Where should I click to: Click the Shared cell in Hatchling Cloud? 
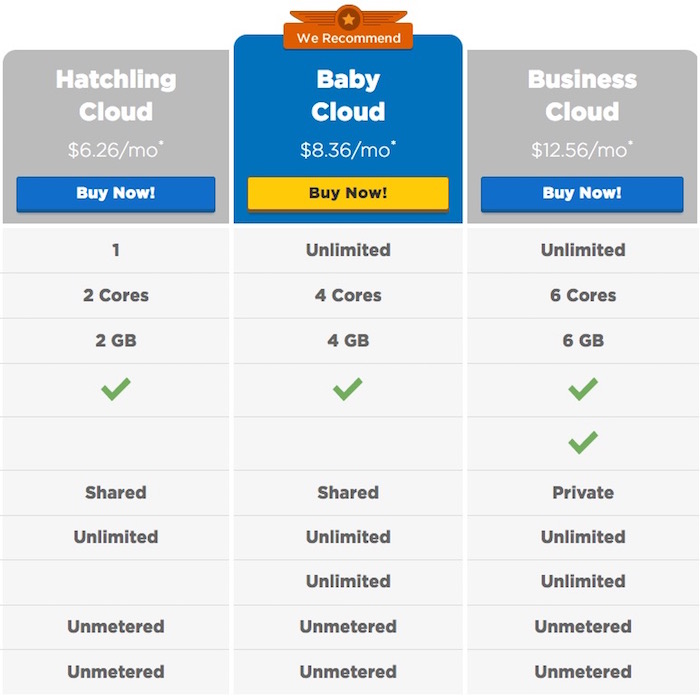click(116, 492)
